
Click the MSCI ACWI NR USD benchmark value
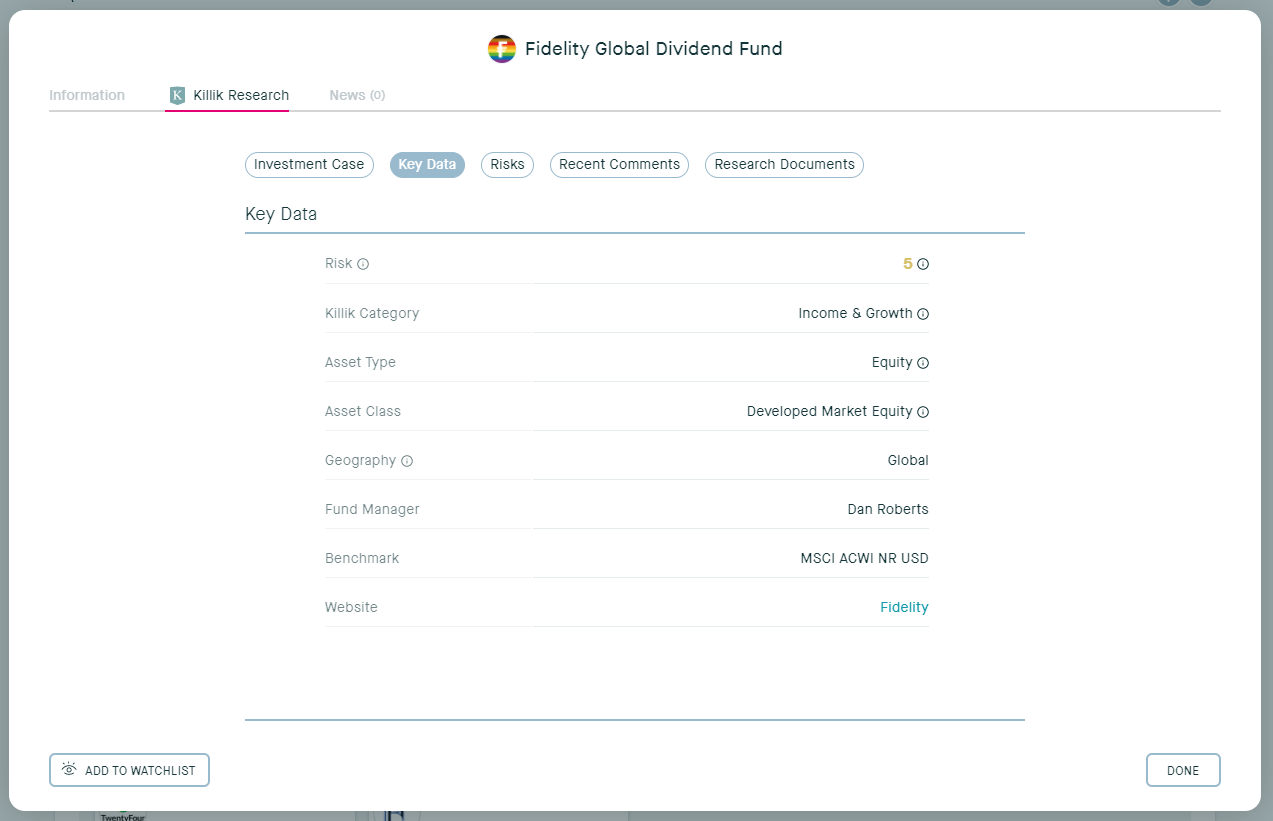click(x=865, y=558)
